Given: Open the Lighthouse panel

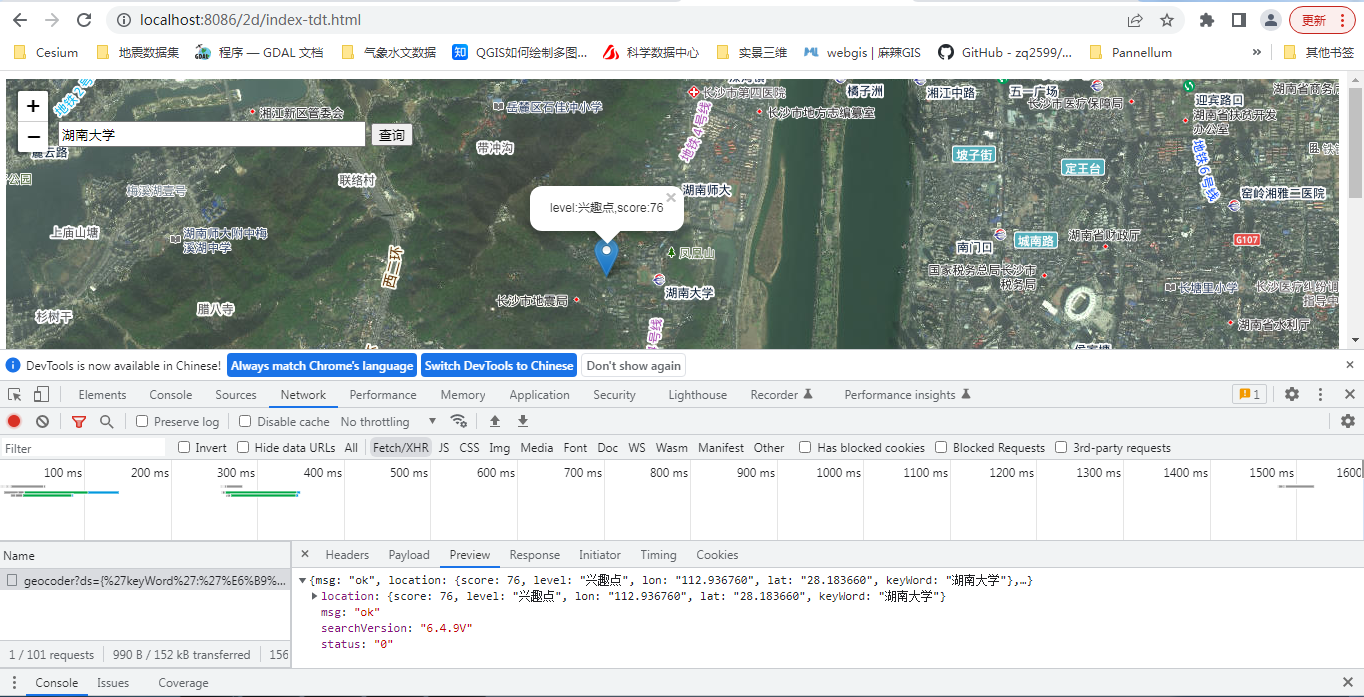Looking at the screenshot, I should pos(697,394).
